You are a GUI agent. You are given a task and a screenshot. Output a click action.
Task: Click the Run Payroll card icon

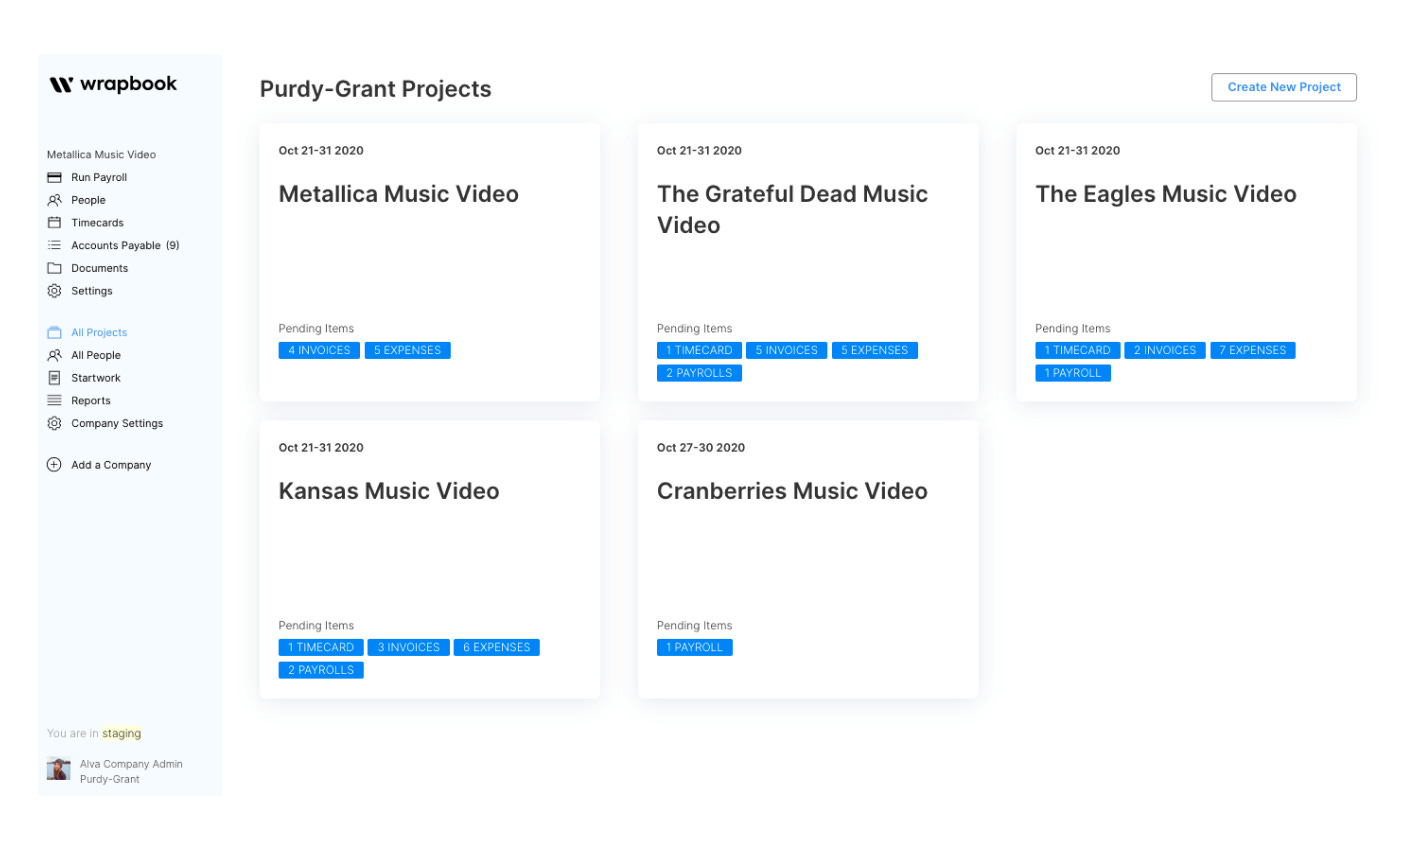(55, 177)
